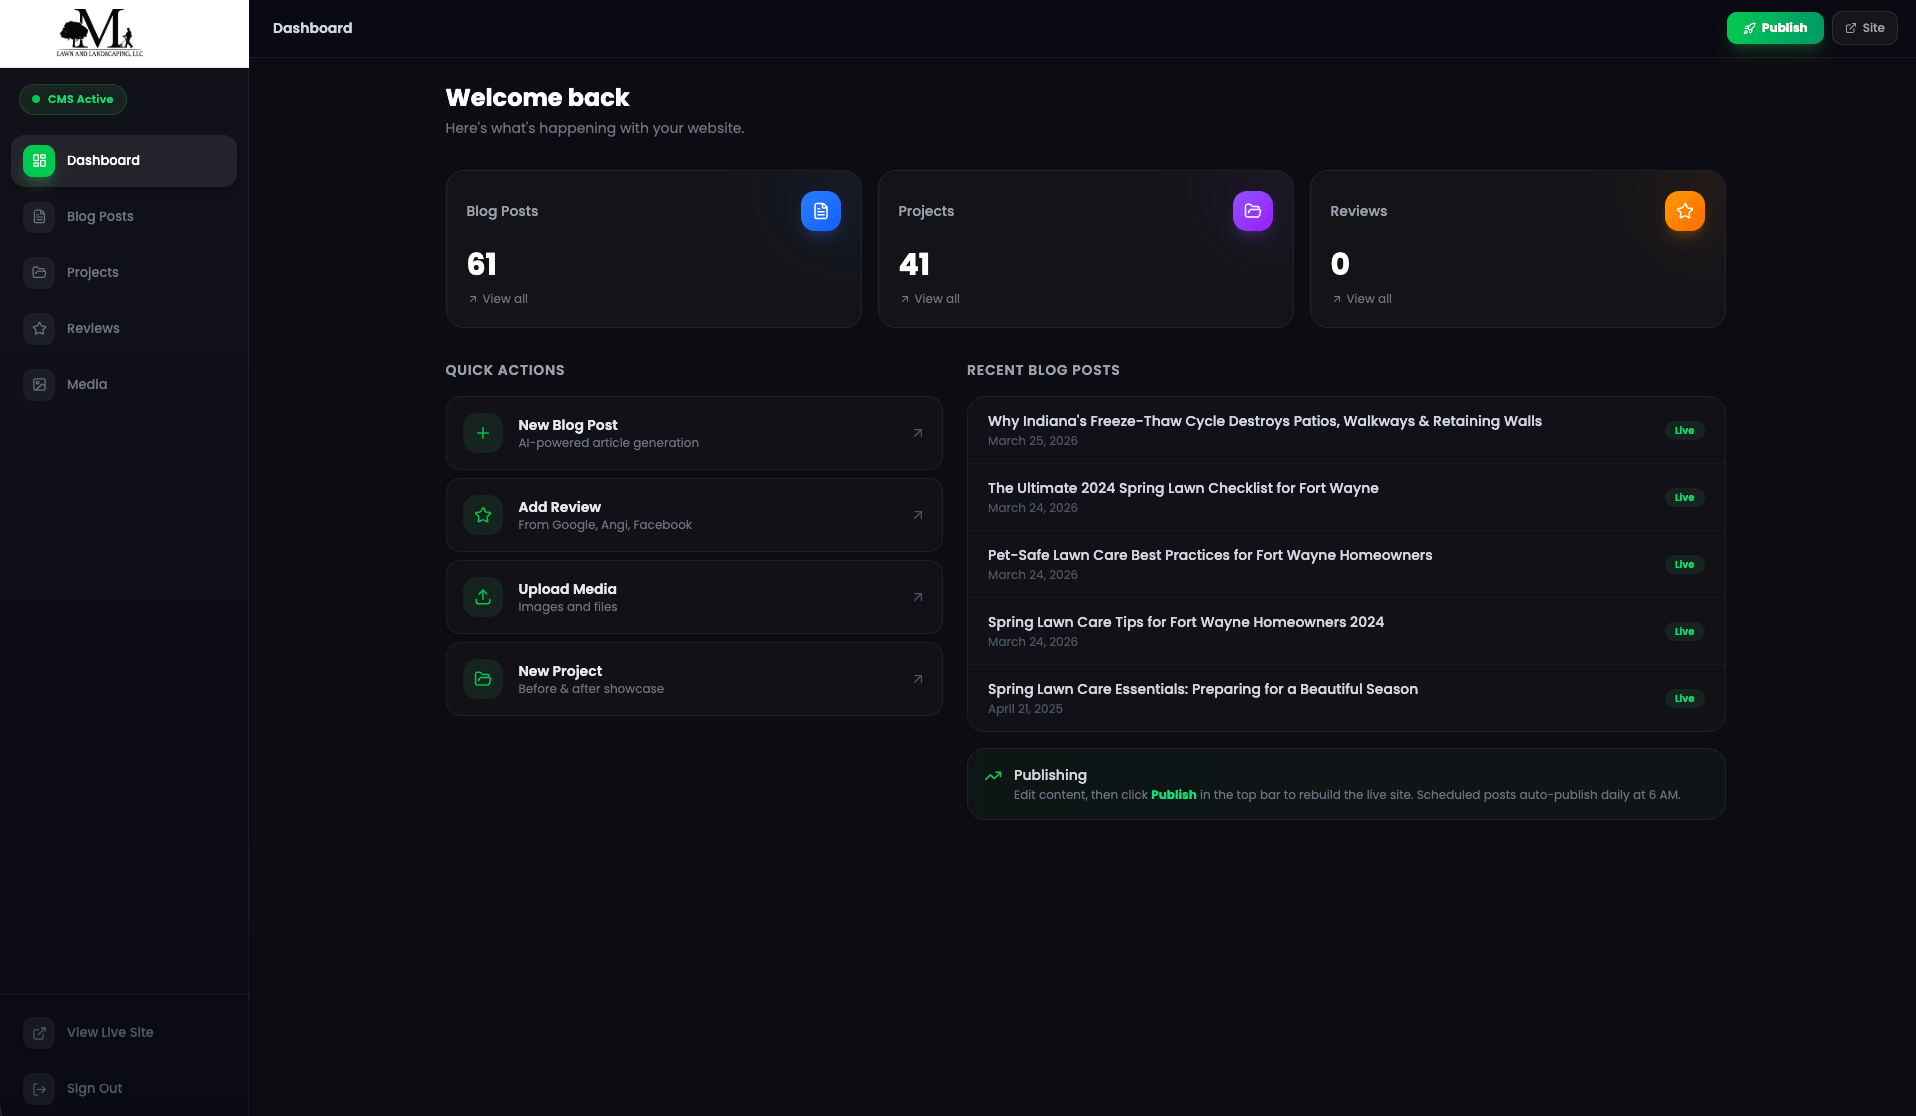Click the Sign Out icon

click(x=38, y=1088)
